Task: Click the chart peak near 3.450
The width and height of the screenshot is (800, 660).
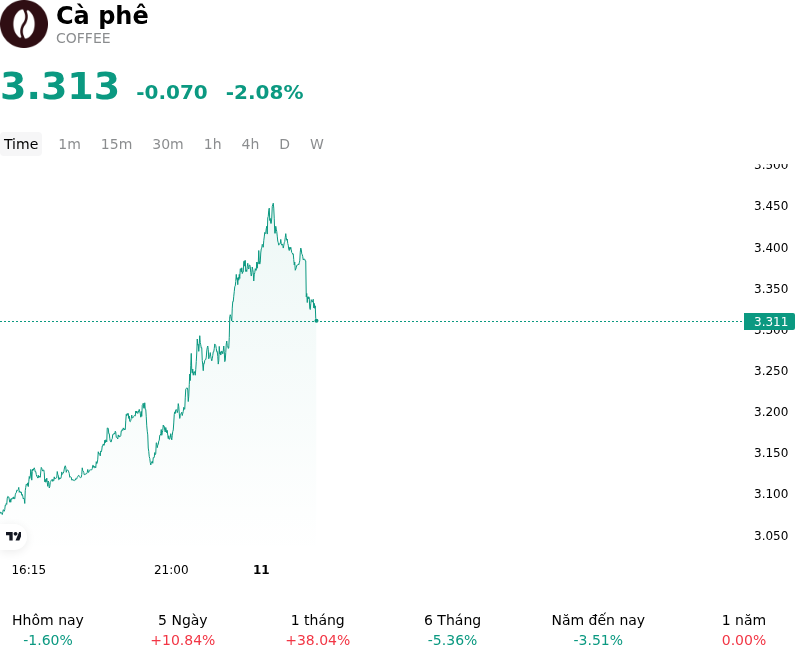Action: (273, 204)
